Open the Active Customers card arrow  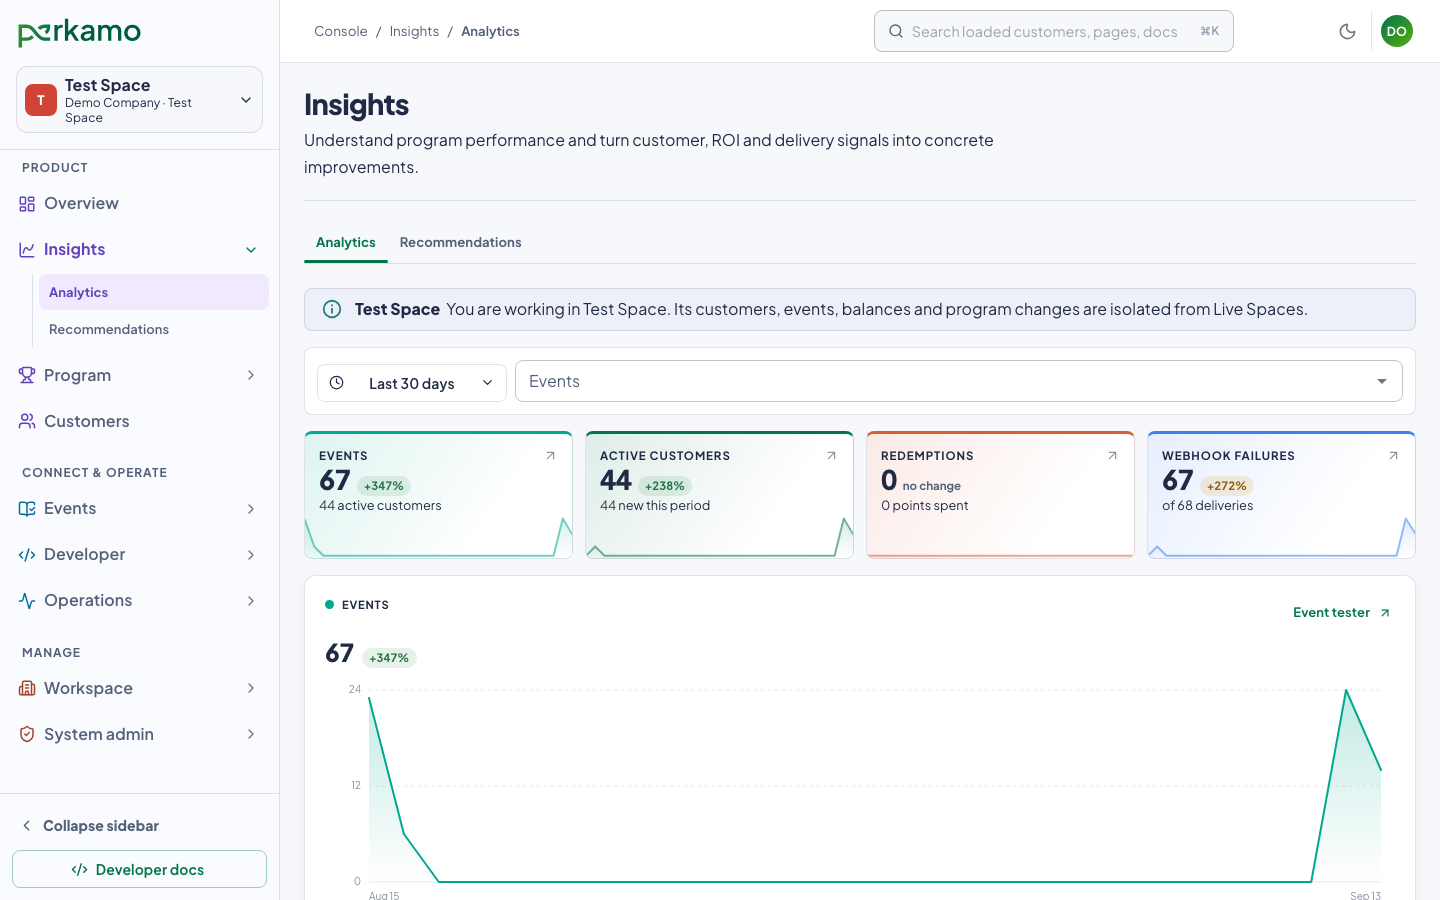831,455
